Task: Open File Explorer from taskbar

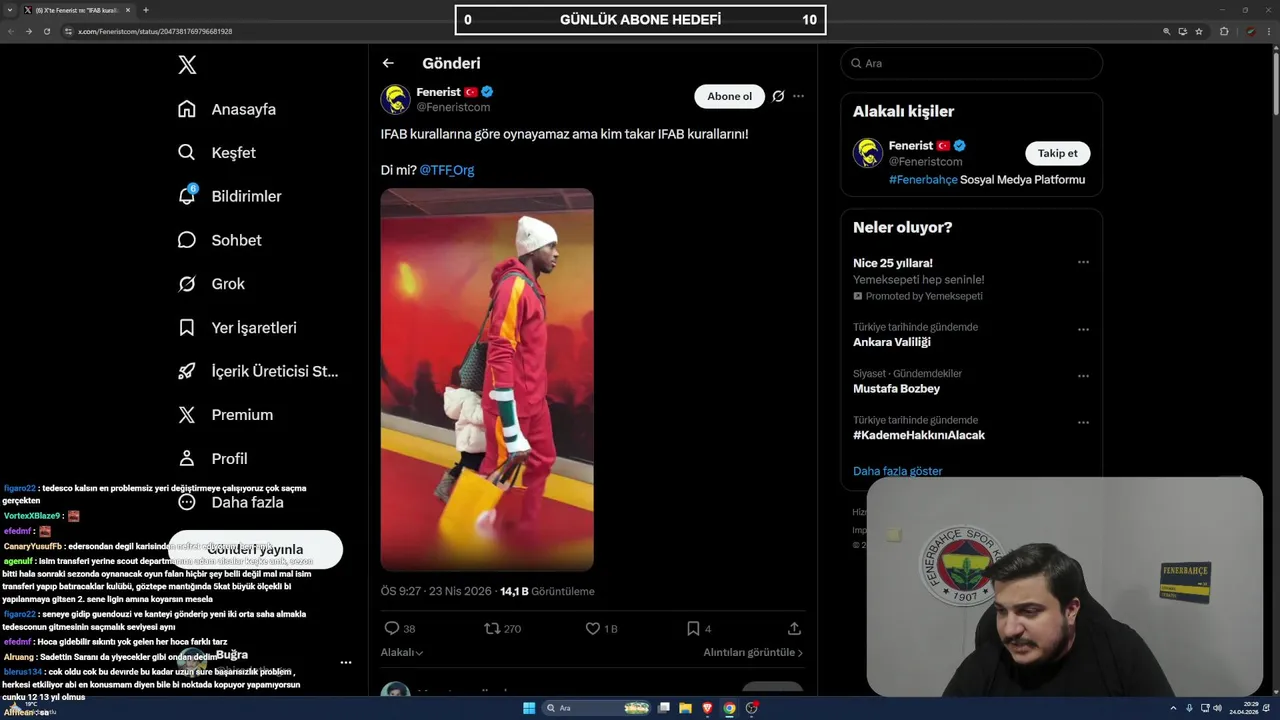Action: pyautogui.click(x=685, y=708)
